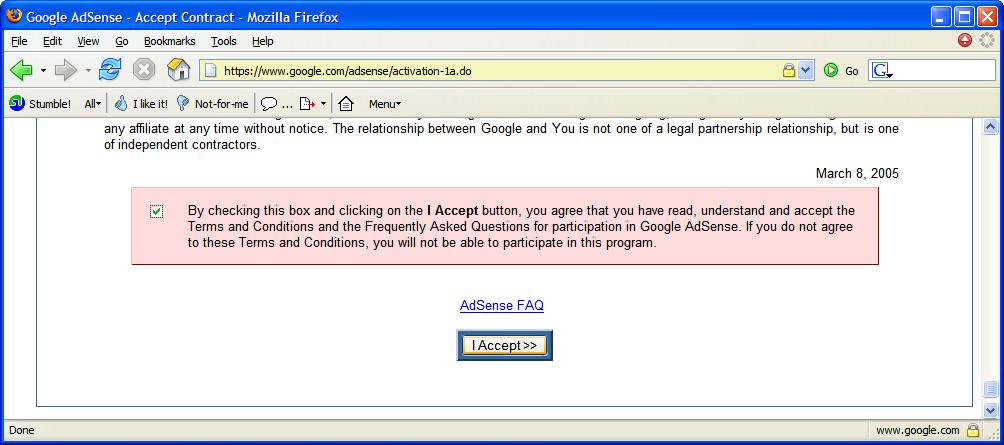Open the View menu
The height and width of the screenshot is (445, 1004).
[88, 41]
